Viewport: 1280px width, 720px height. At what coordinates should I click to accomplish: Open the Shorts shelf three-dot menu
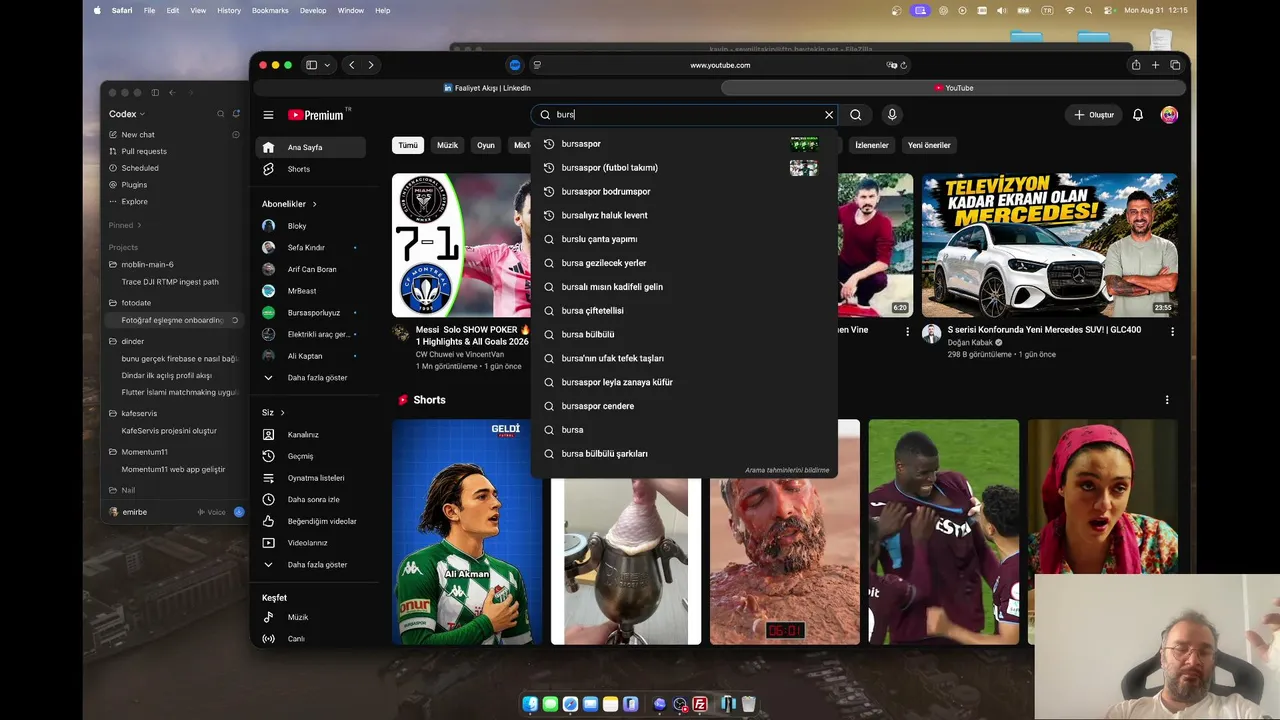pyautogui.click(x=1167, y=400)
